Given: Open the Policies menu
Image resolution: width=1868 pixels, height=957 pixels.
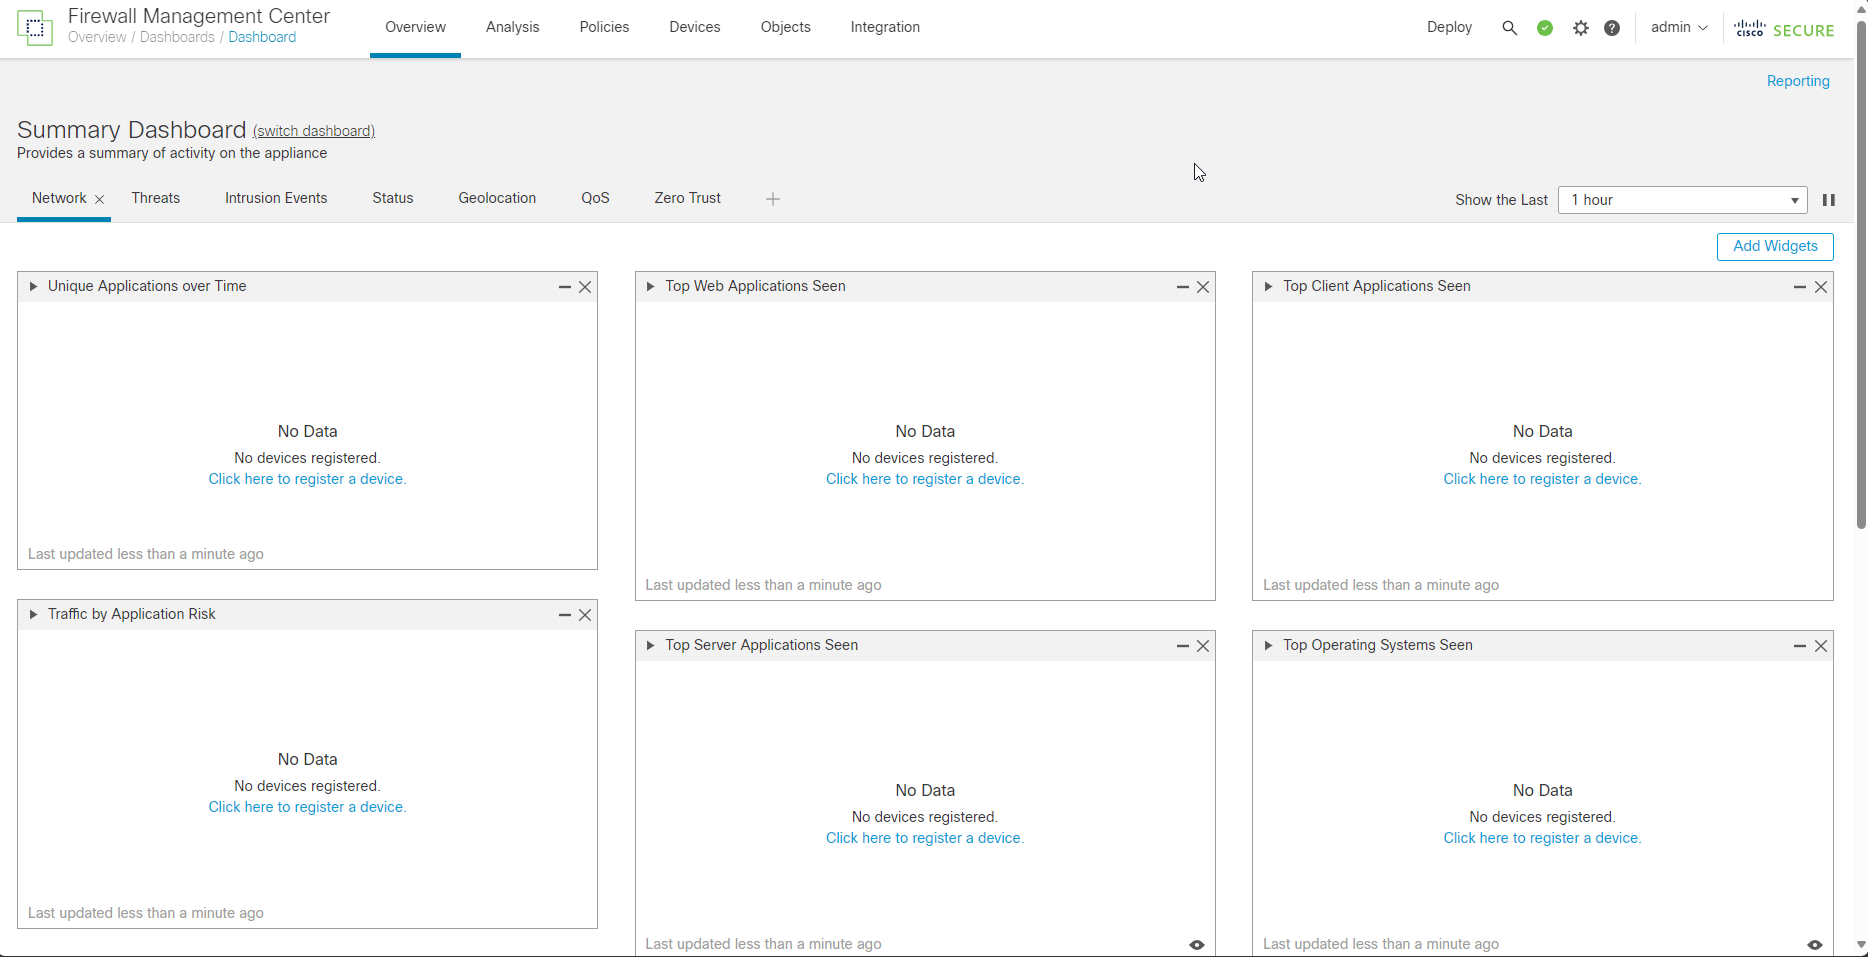Looking at the screenshot, I should coord(604,27).
